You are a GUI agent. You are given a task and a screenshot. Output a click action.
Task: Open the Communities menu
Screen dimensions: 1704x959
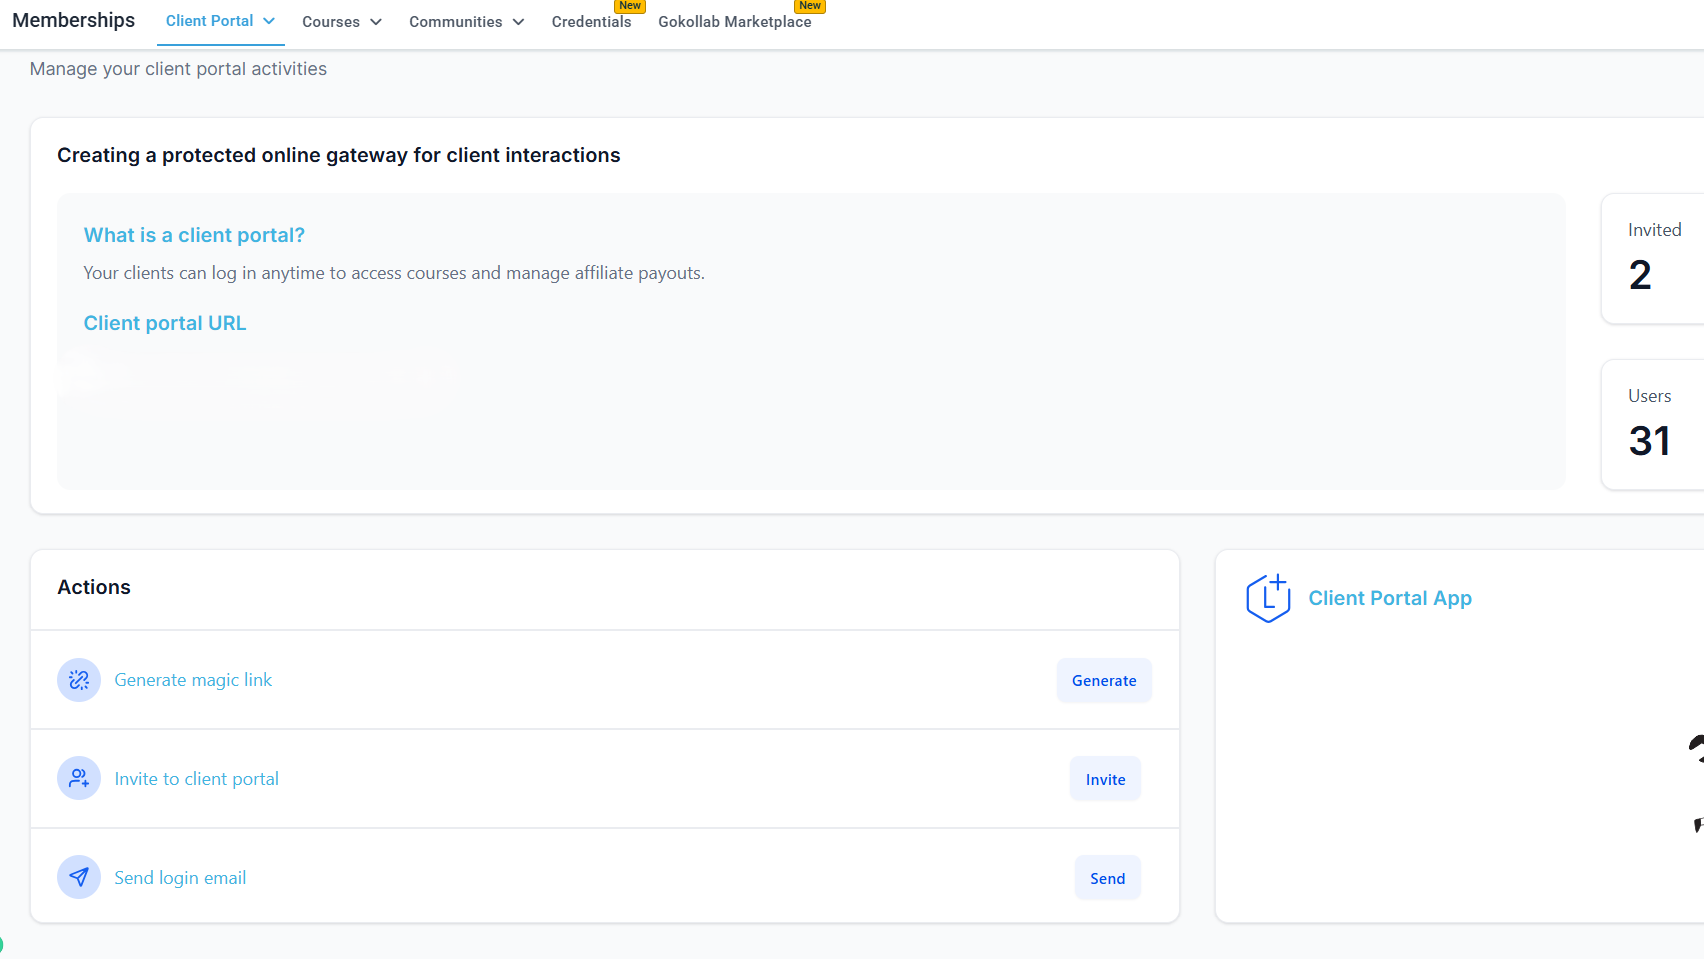click(466, 22)
